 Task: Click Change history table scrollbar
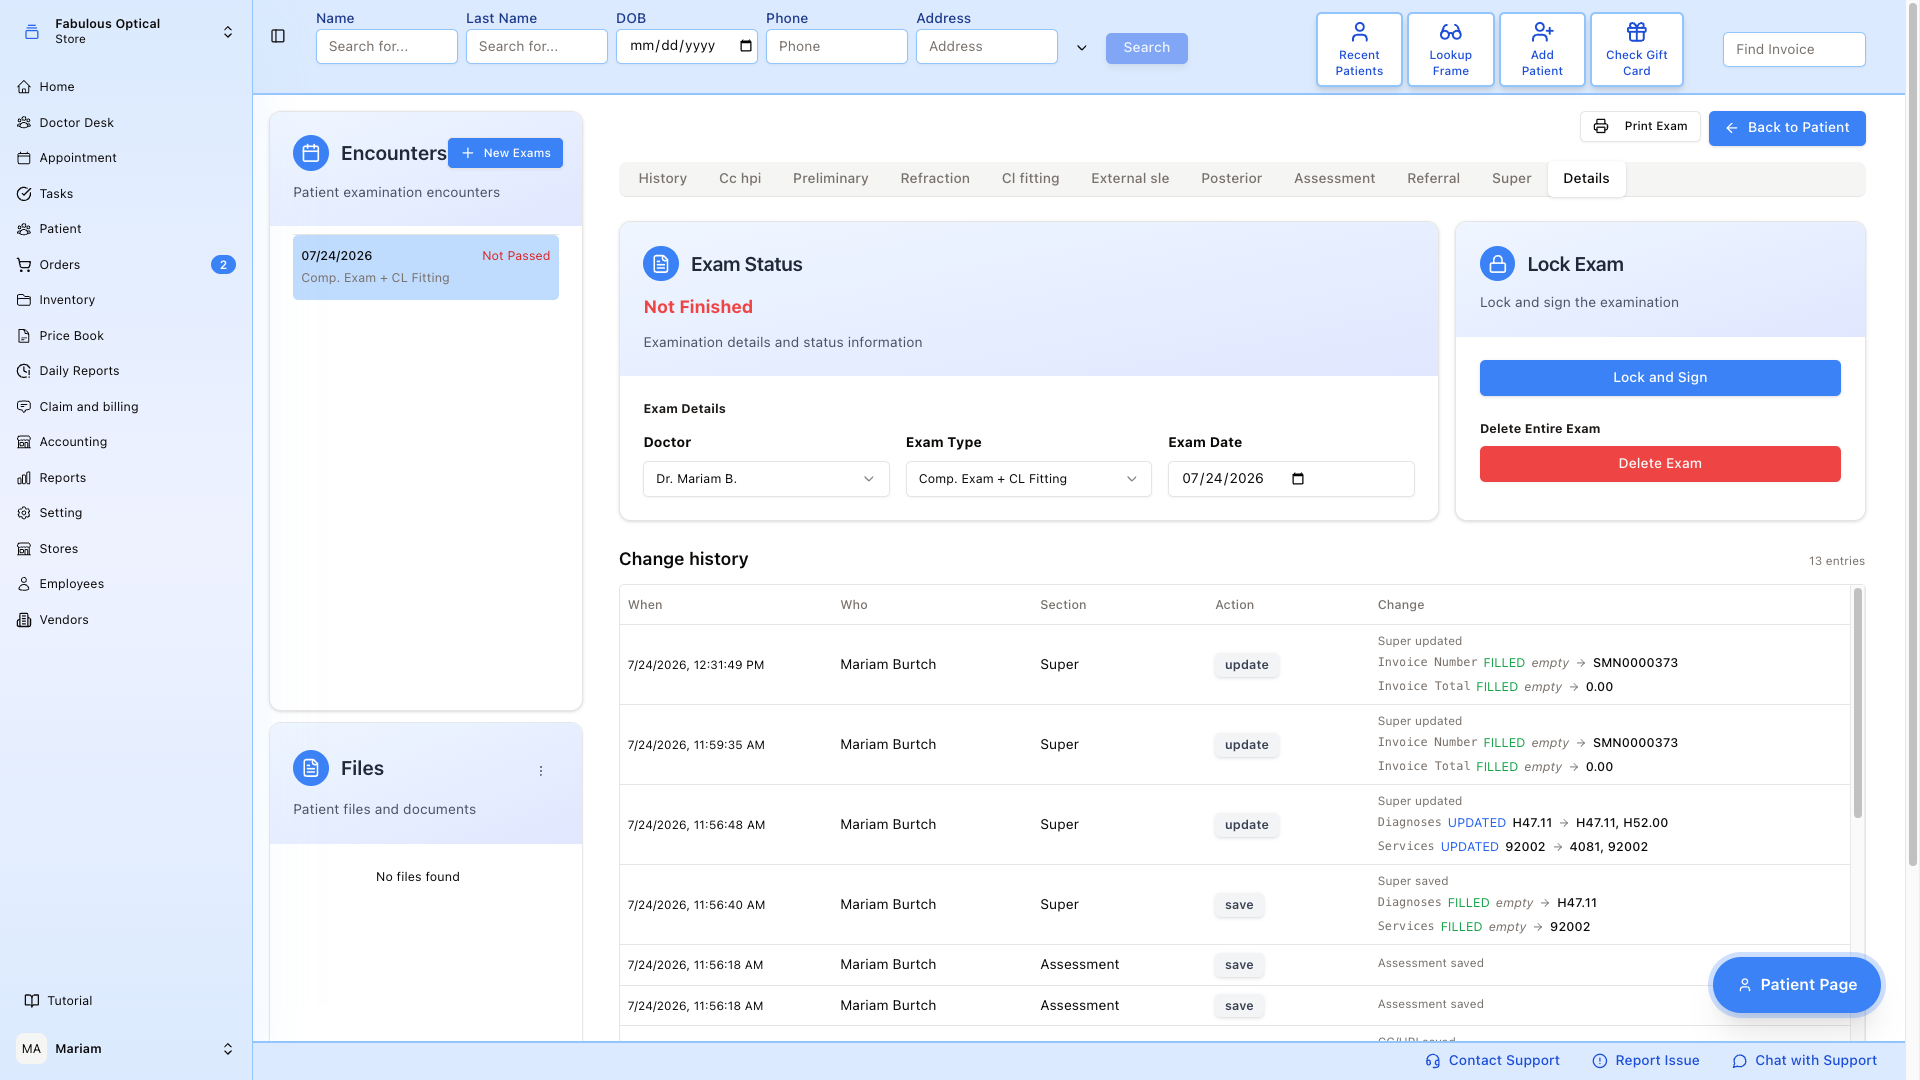pos(1858,703)
